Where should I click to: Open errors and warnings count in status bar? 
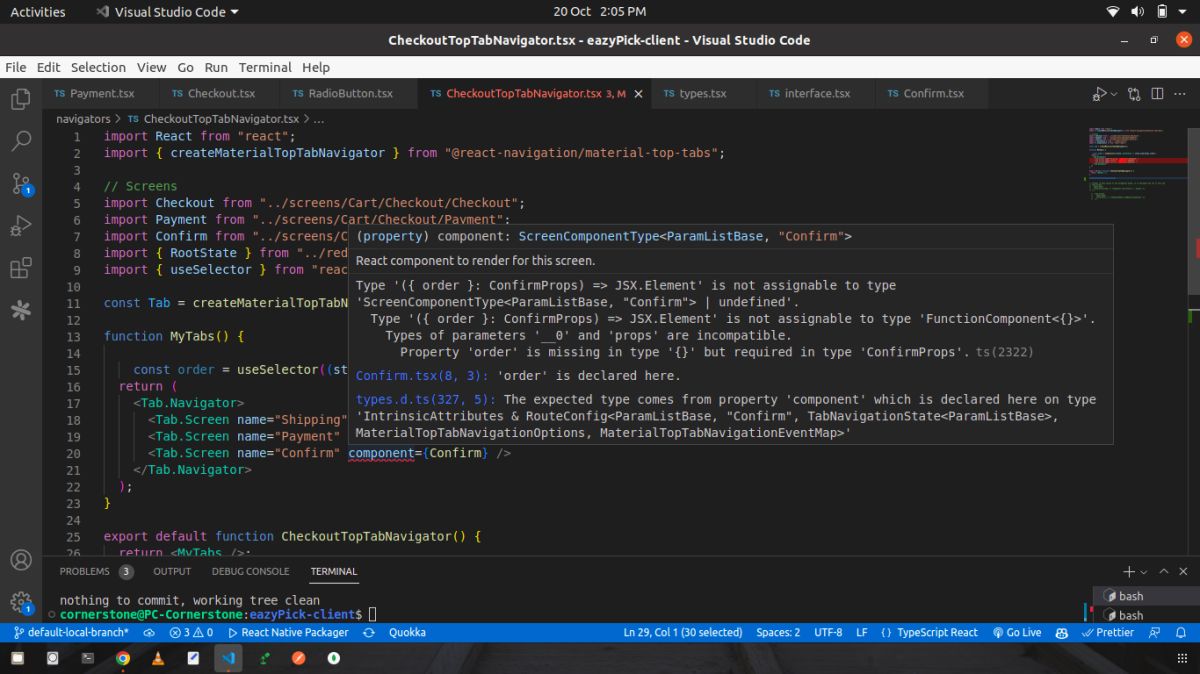click(191, 632)
